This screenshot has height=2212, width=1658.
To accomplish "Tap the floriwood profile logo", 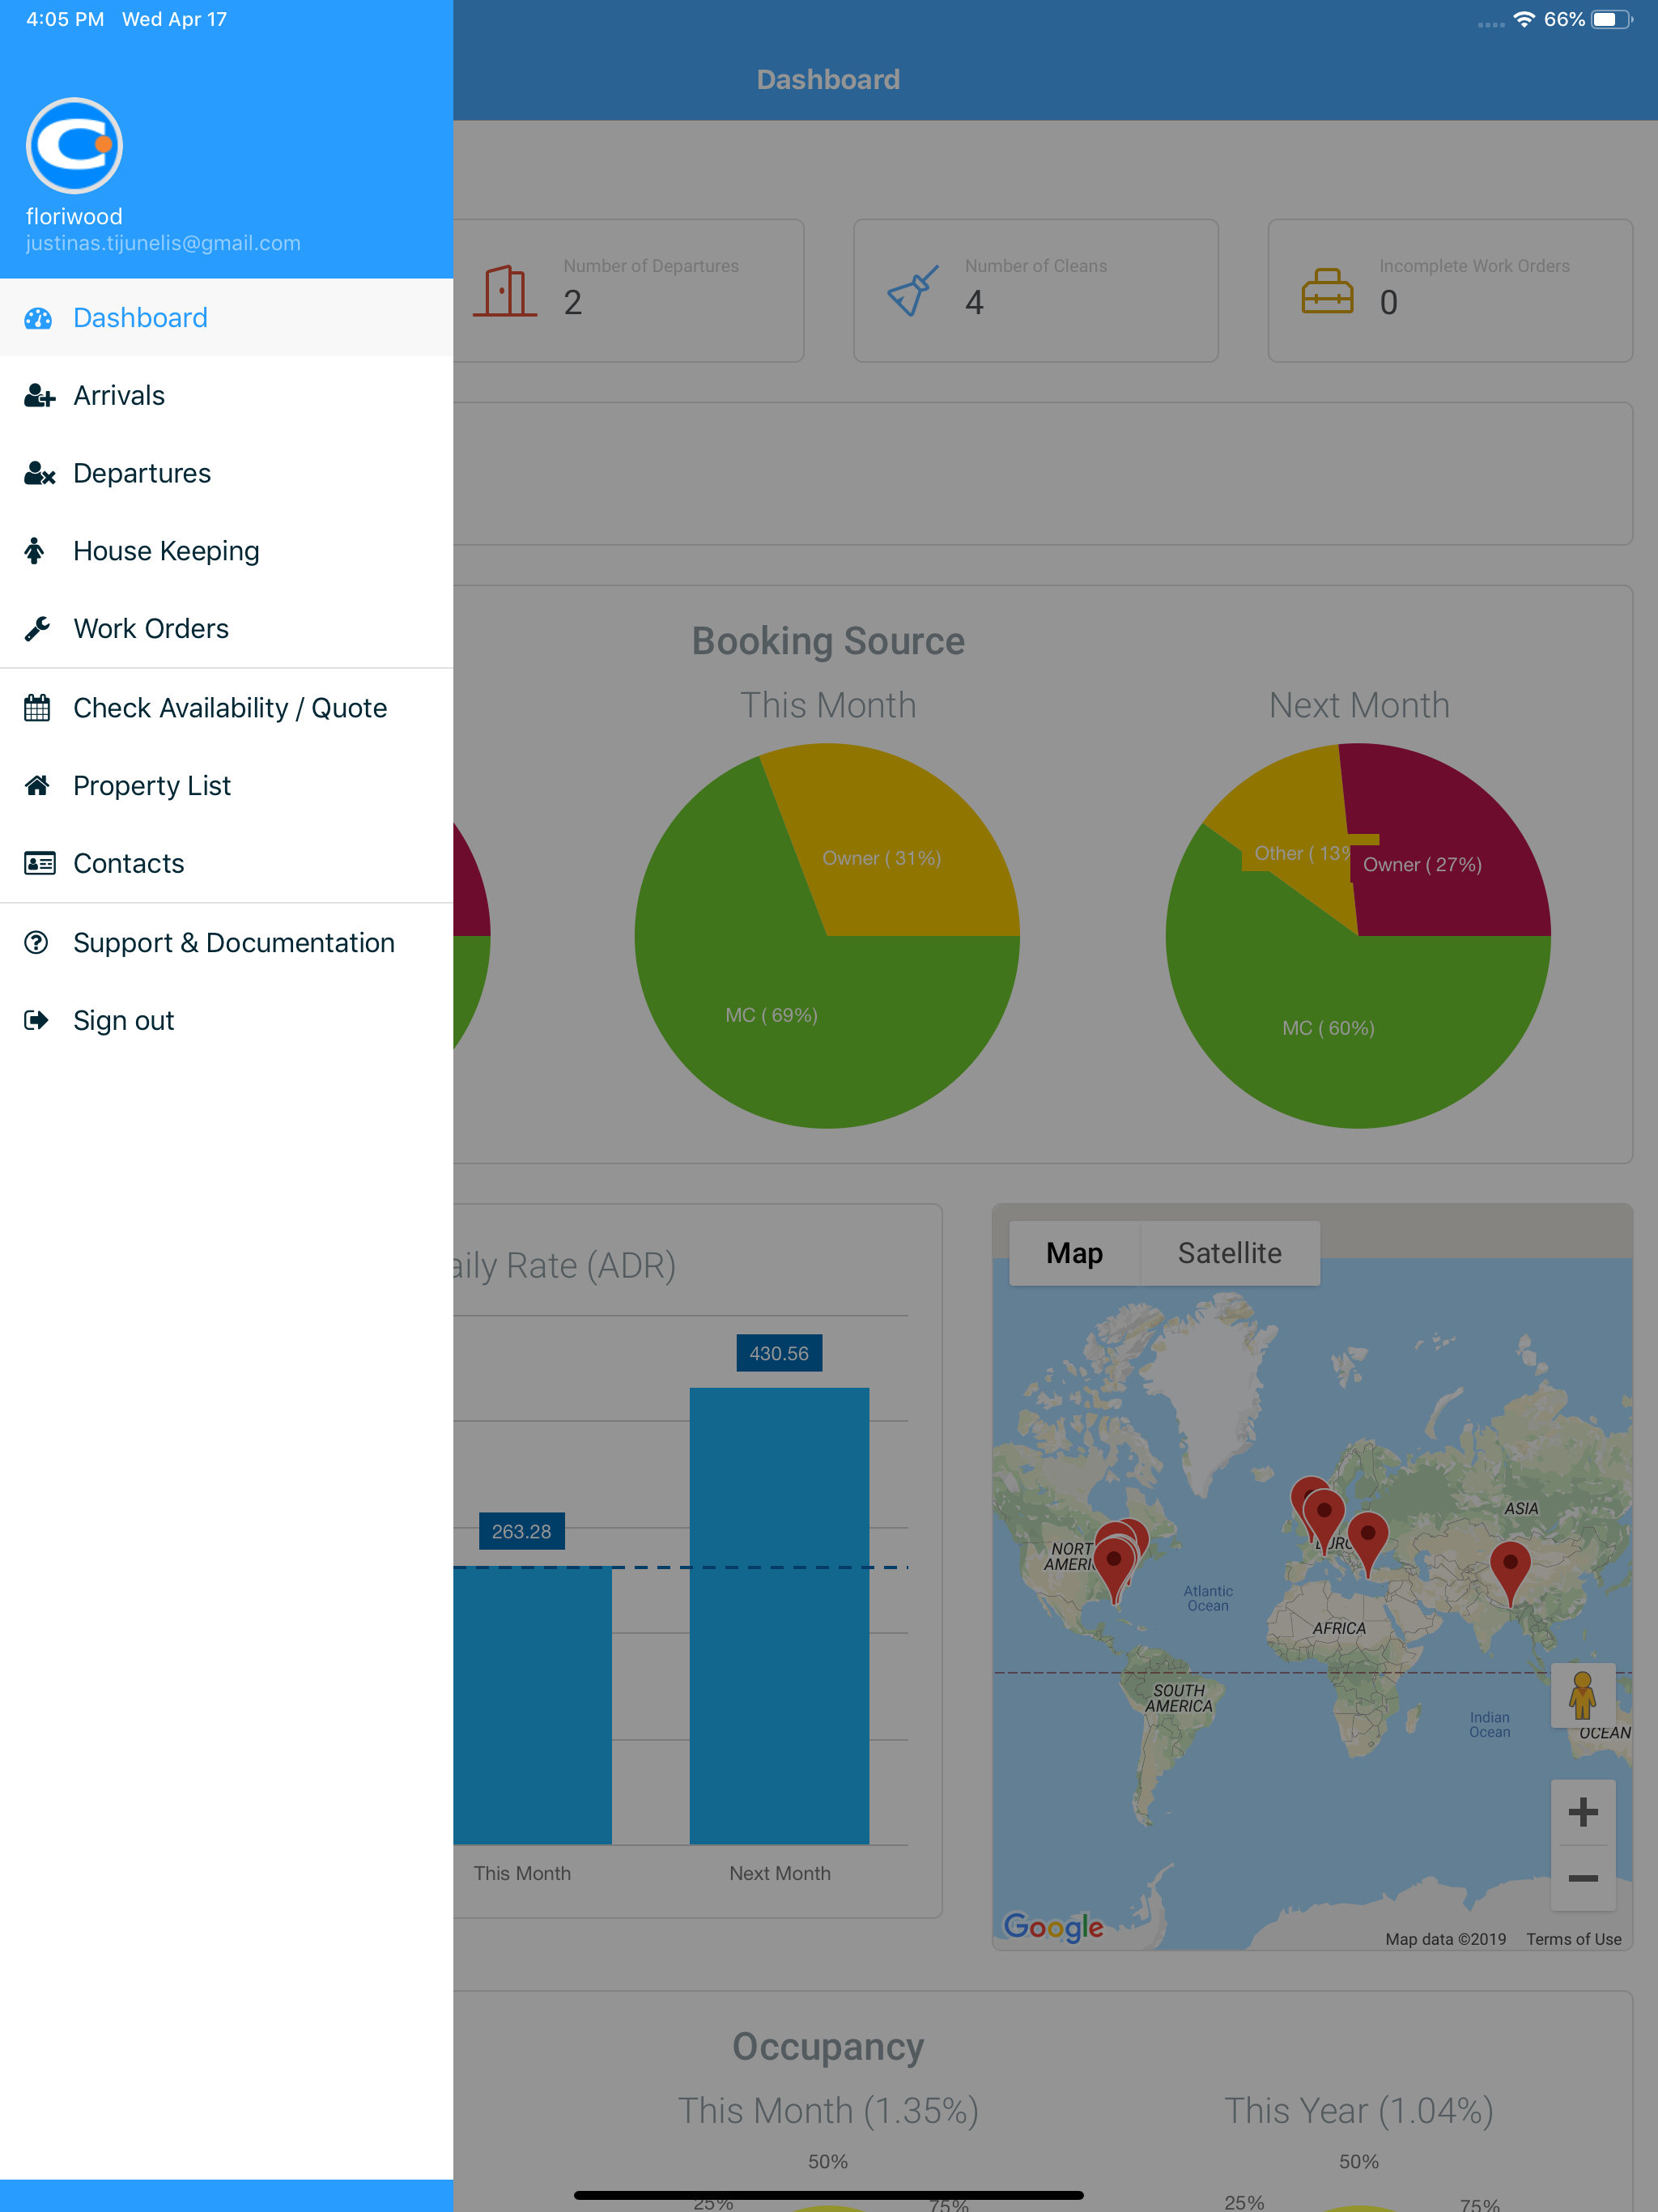I will (74, 146).
